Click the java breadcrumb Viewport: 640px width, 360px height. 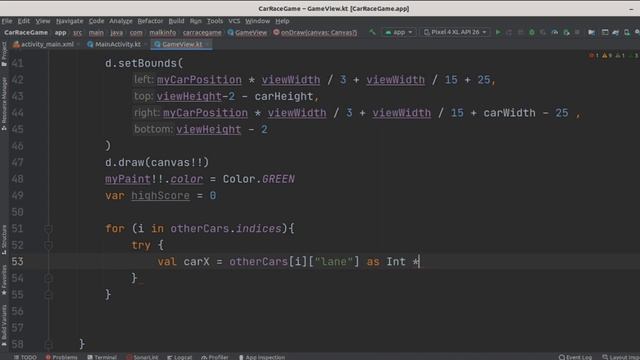[x=116, y=32]
